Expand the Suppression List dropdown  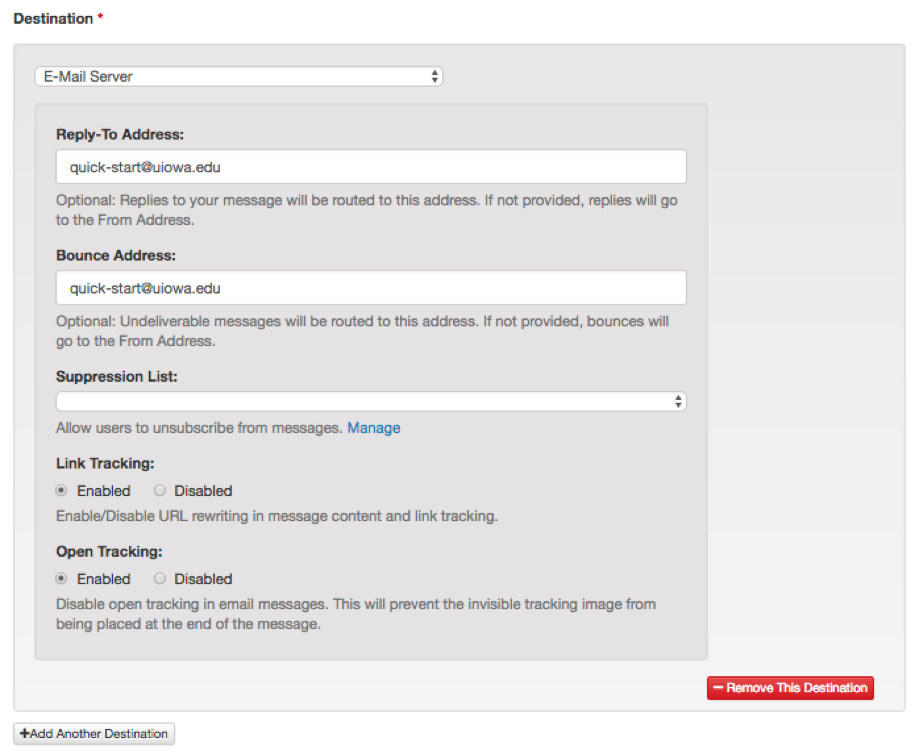pos(371,401)
